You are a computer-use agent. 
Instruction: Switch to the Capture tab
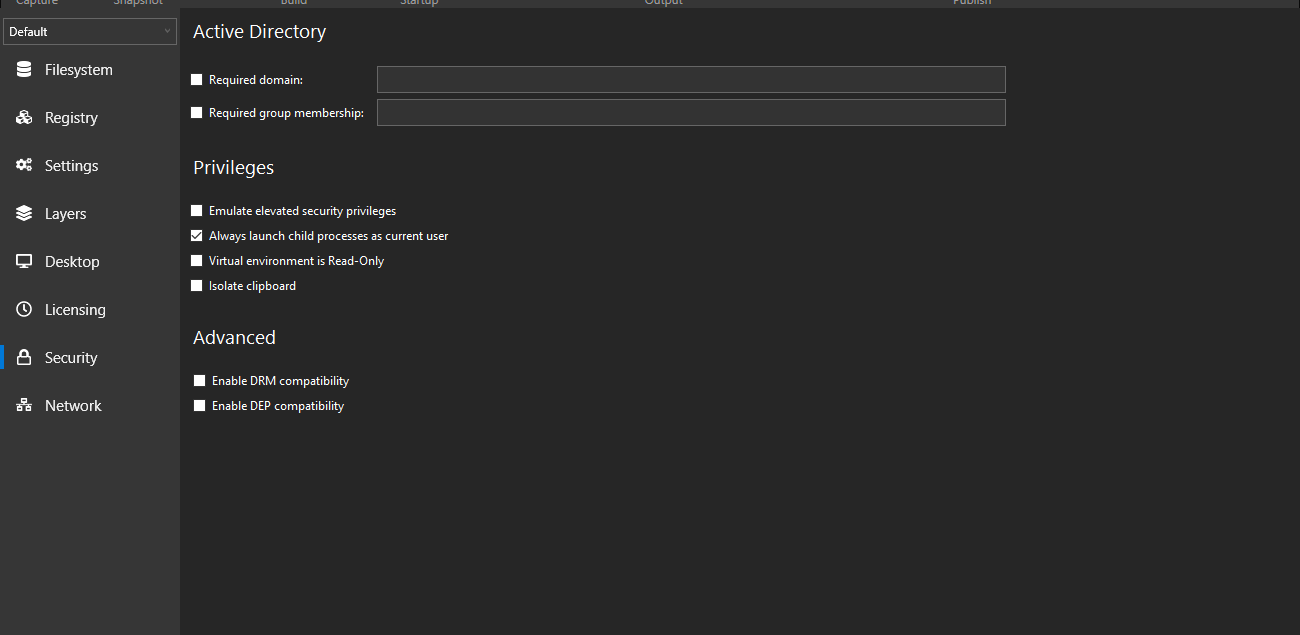click(x=37, y=3)
